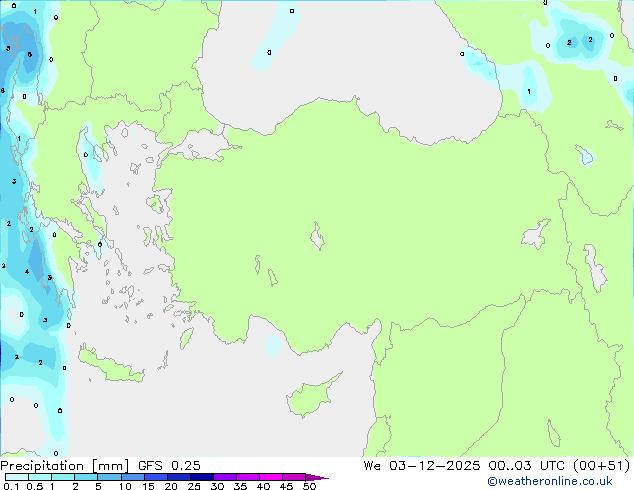Select the '00..03 UTC' time range text
This screenshot has width=634, height=490.
point(526,466)
